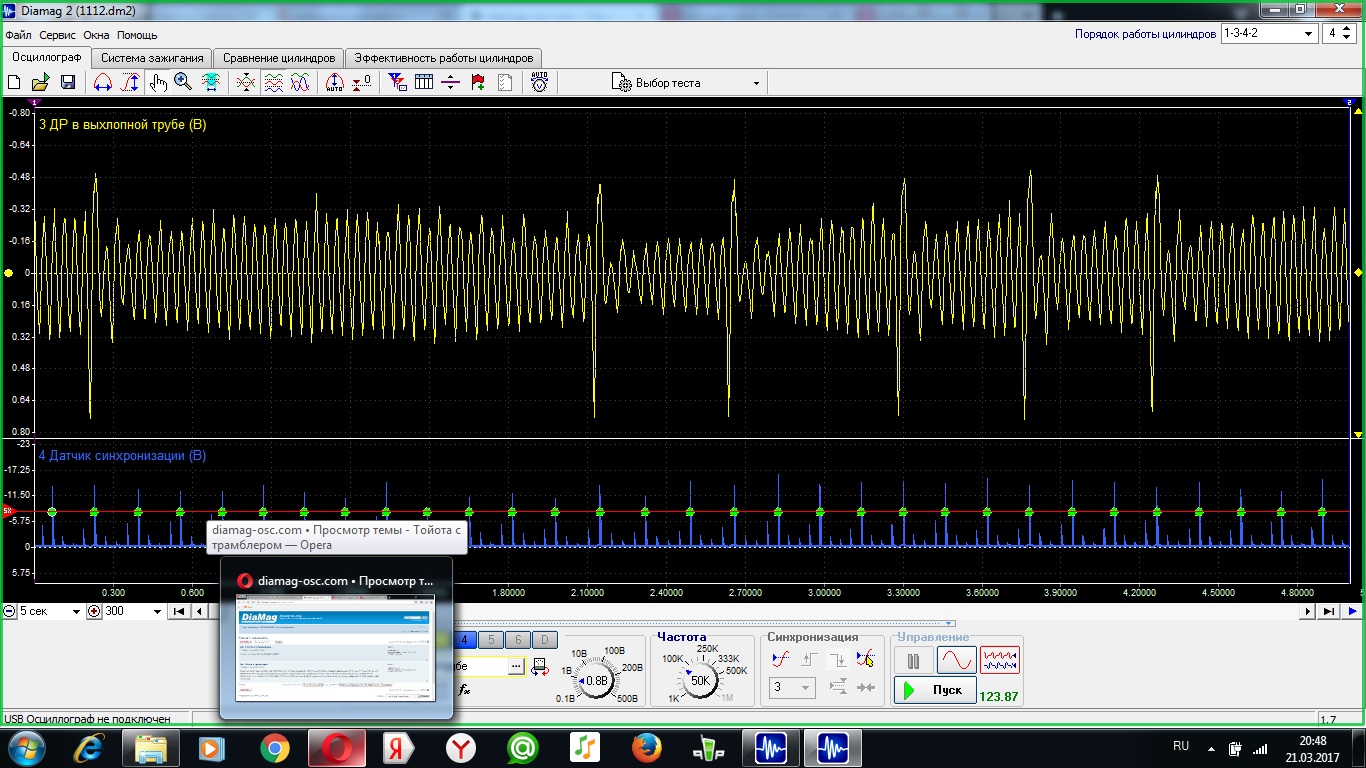1366x768 pixels.
Task: Click the minus zoom out time icon
Action: coord(9,611)
